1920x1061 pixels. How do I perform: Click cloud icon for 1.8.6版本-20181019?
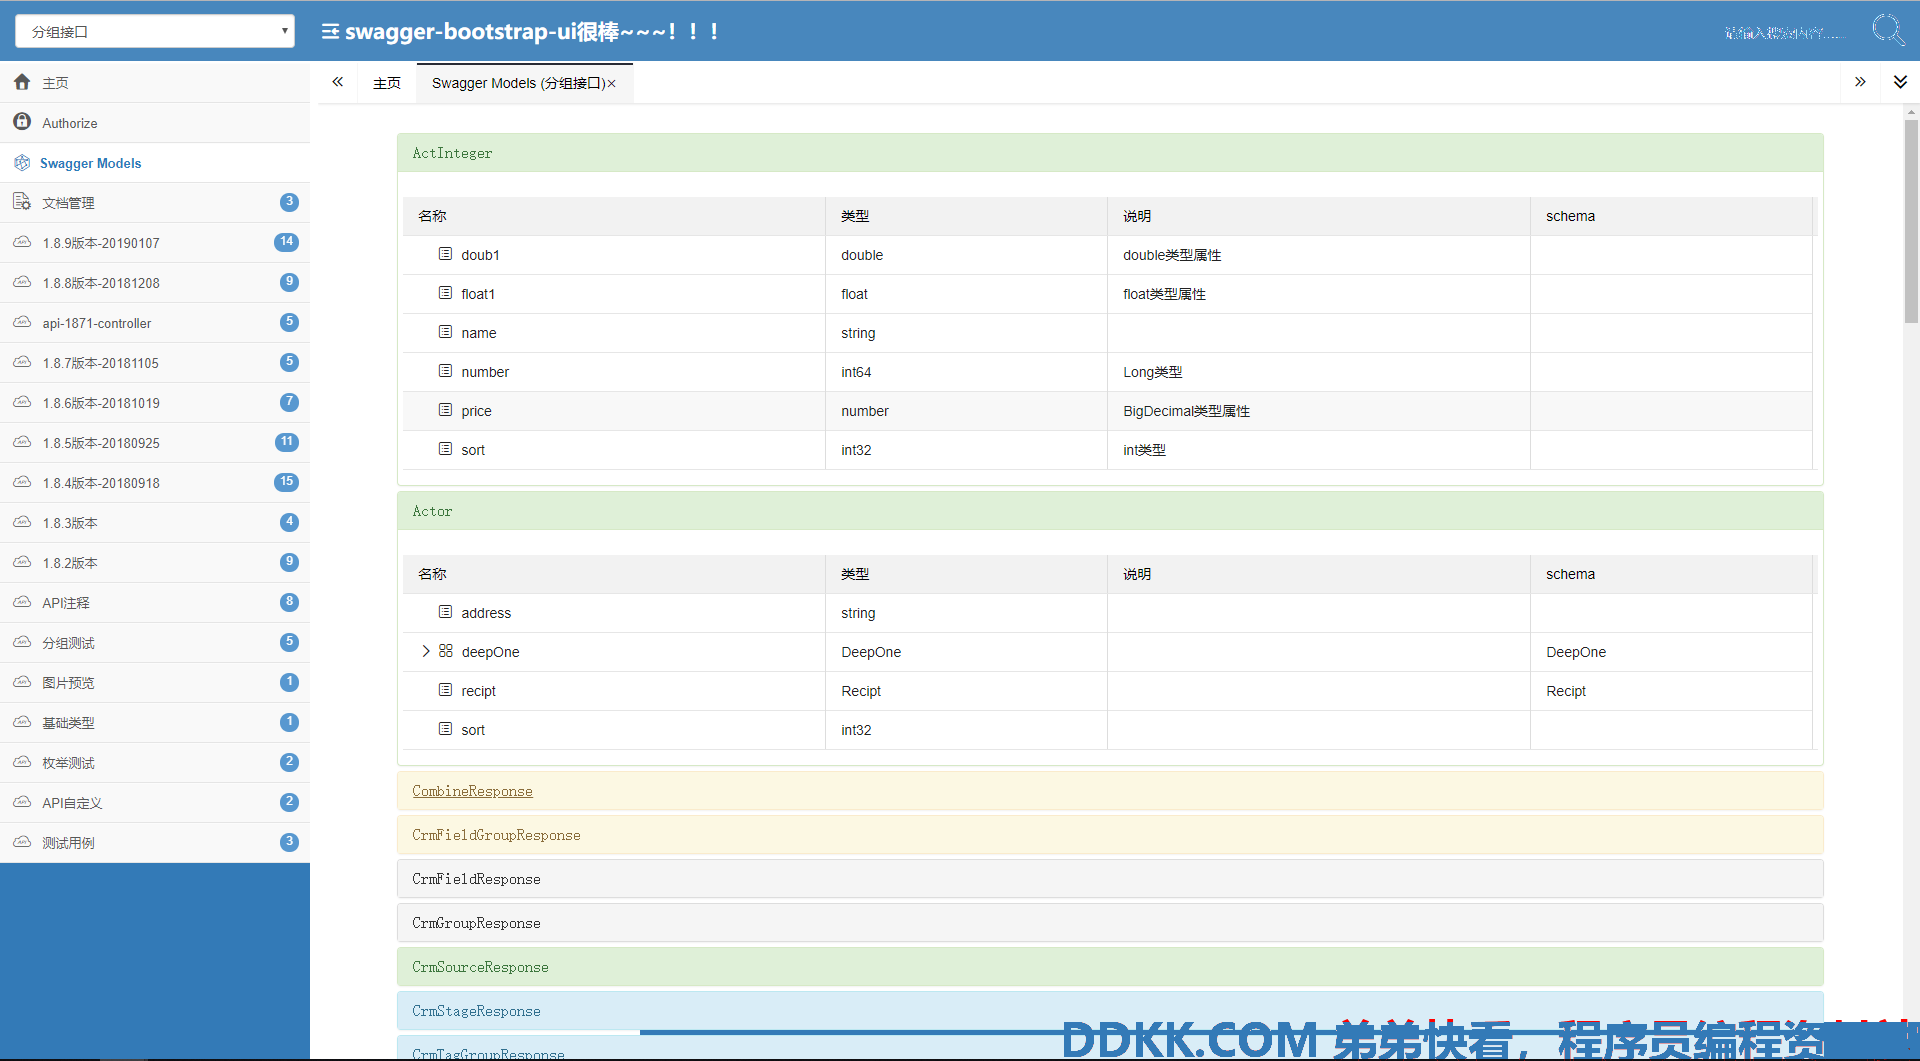[22, 402]
